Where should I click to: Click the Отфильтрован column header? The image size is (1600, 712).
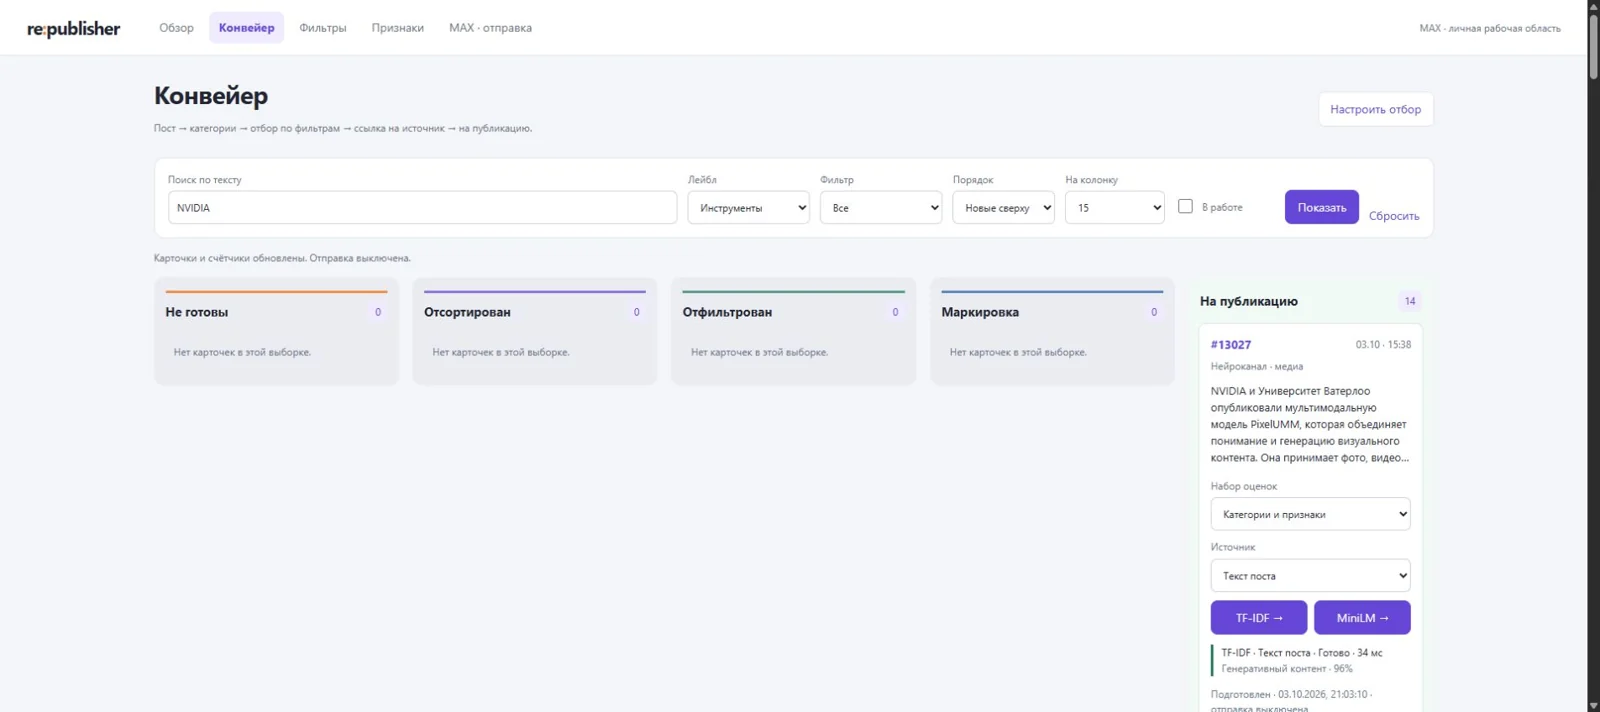coord(727,312)
